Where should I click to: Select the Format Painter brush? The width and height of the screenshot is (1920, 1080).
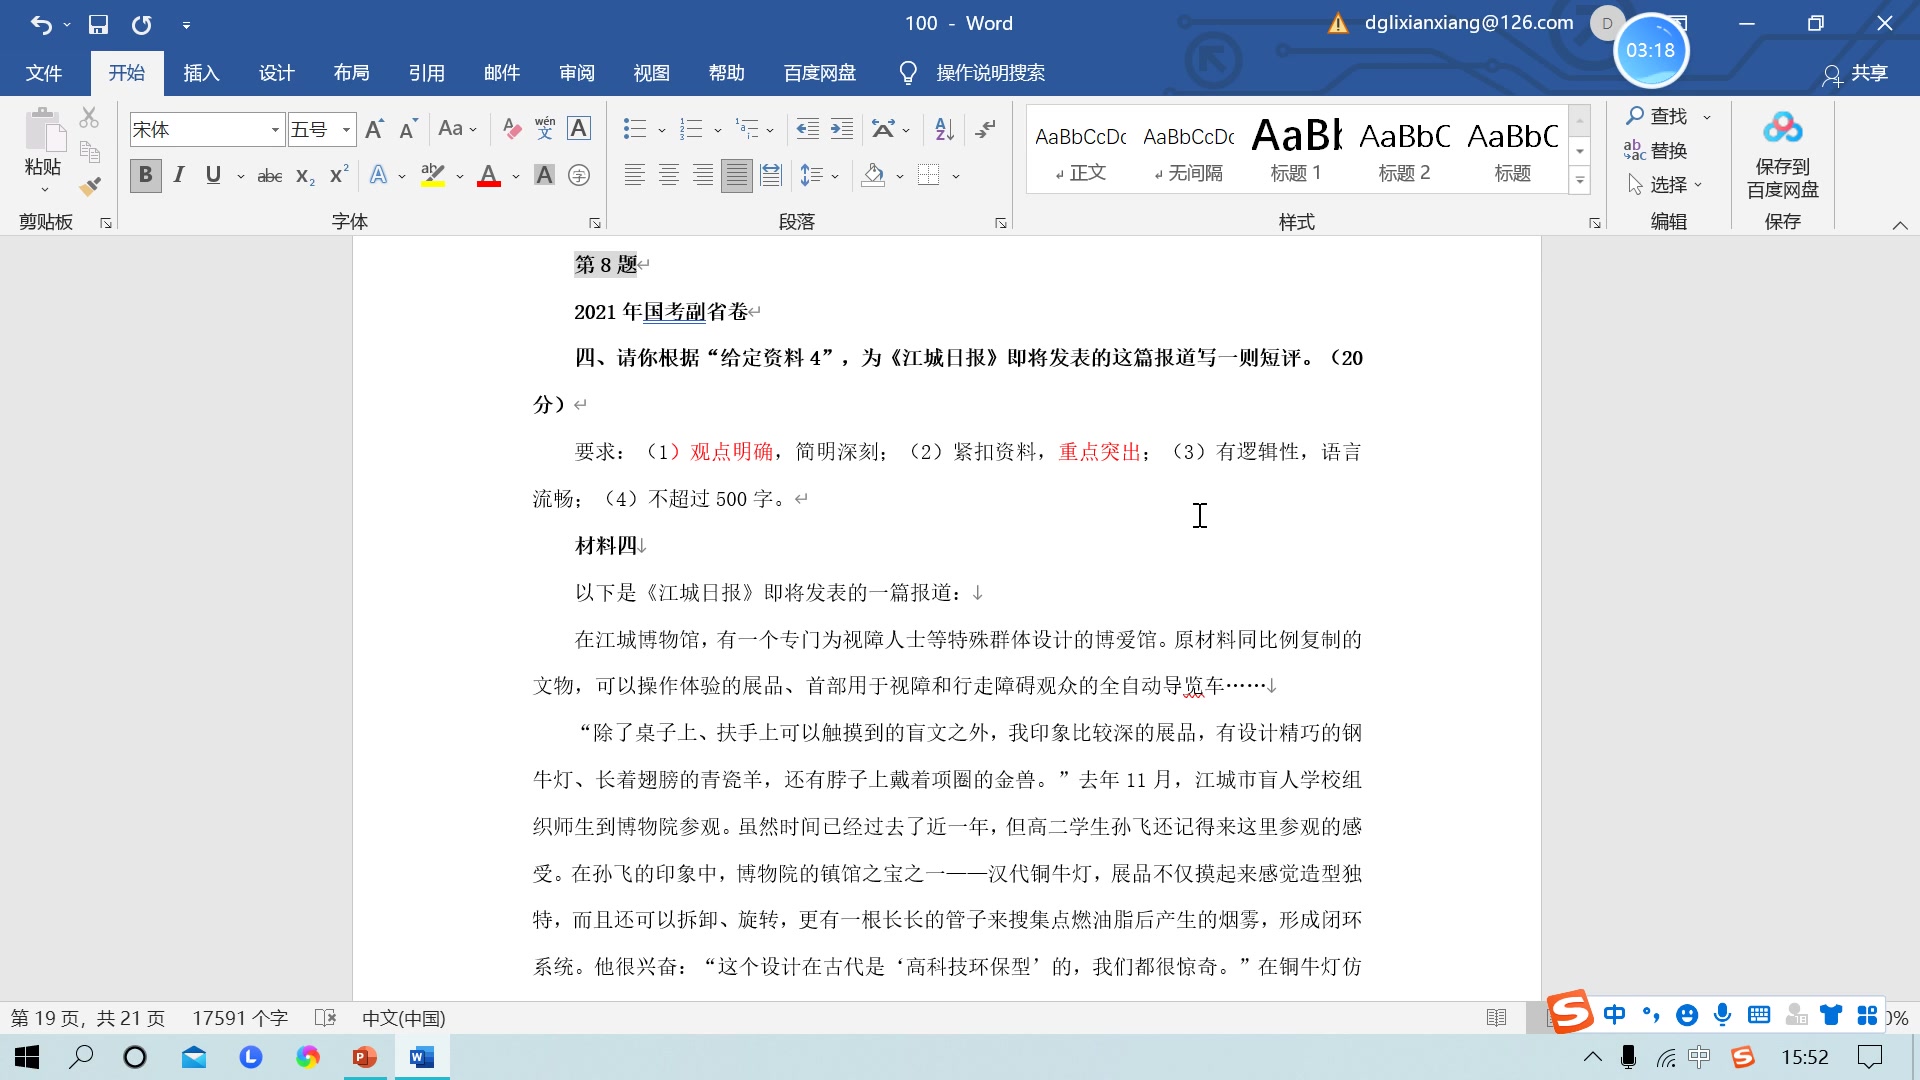(90, 186)
